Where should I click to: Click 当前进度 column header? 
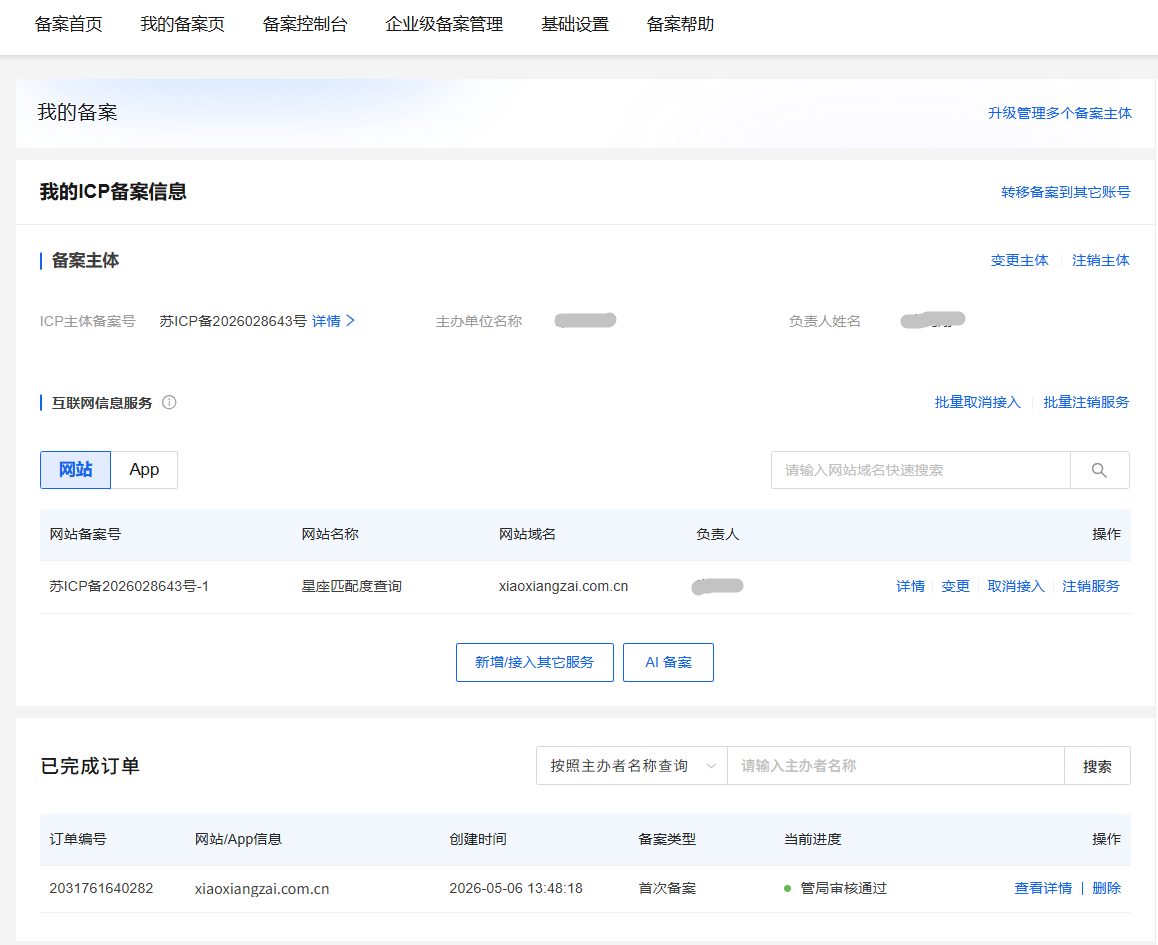point(812,839)
